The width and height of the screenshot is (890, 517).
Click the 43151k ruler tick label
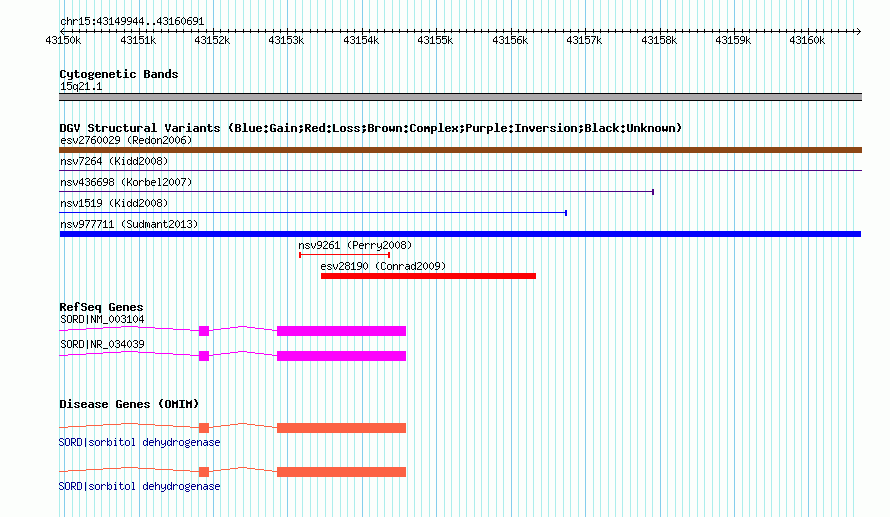pos(138,40)
